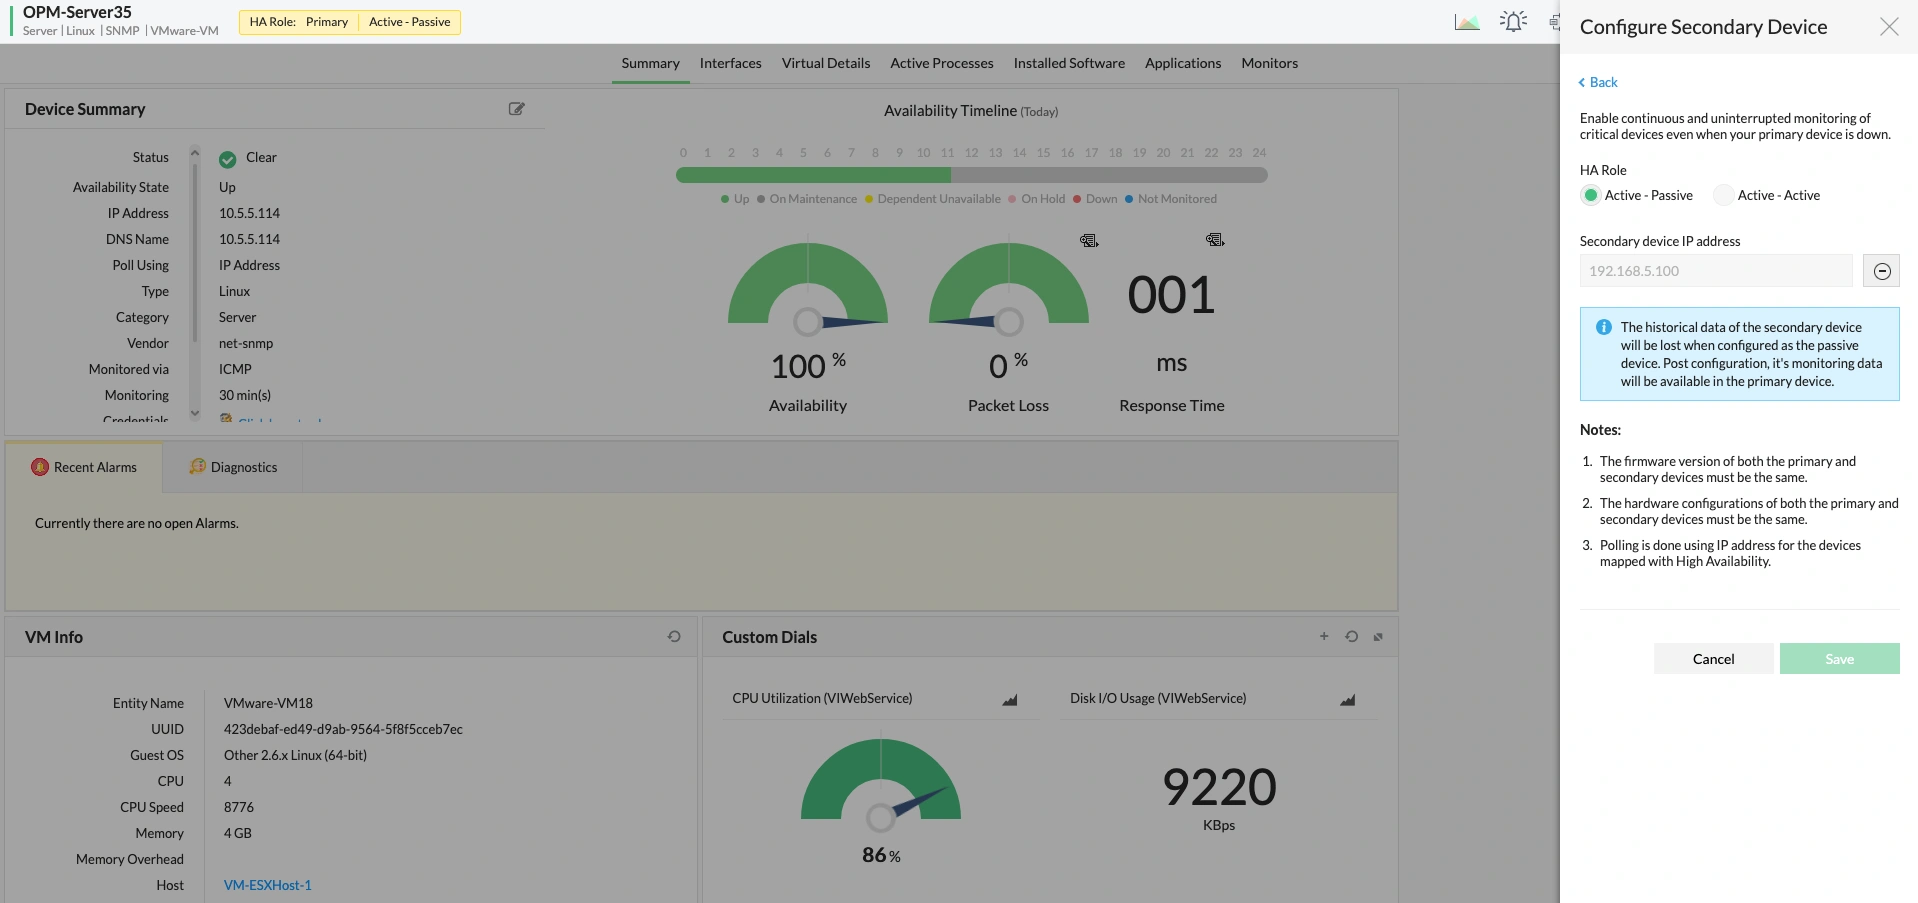Open the report icon above the Availability gauge
This screenshot has height=903, width=1918.
click(1089, 240)
